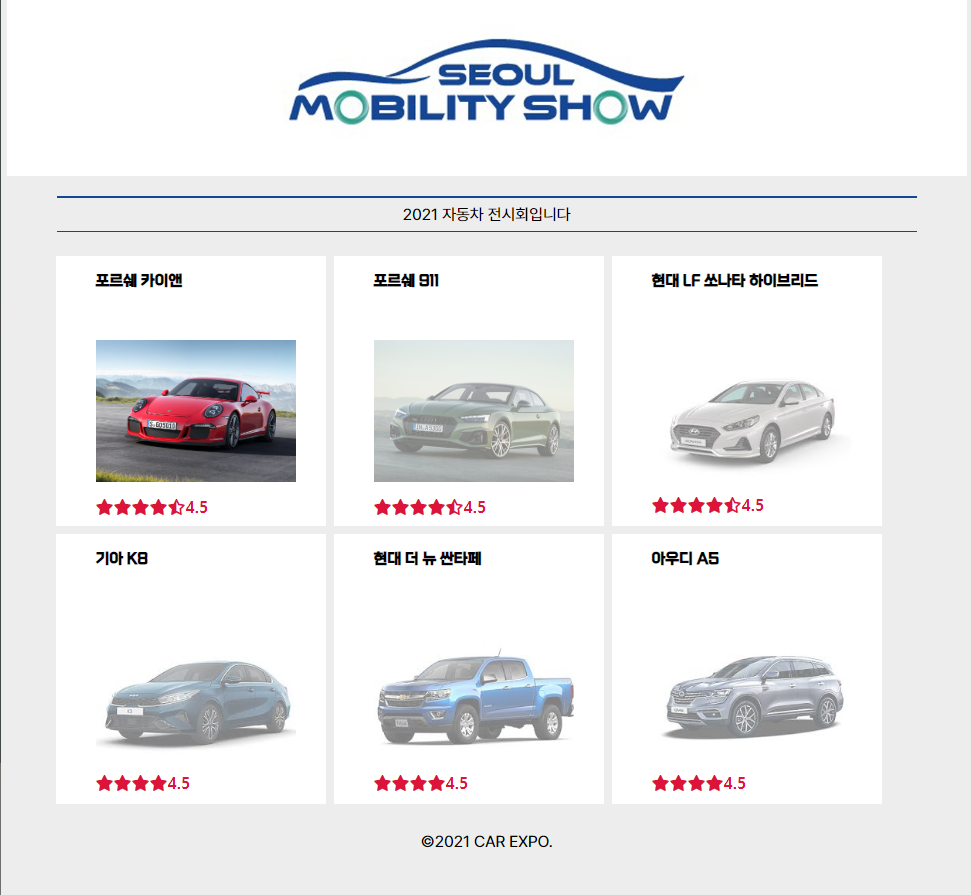The image size is (971, 895).
Task: Click the 4.5 rating of 쏘나타 하이브리드
Action: coord(753,505)
